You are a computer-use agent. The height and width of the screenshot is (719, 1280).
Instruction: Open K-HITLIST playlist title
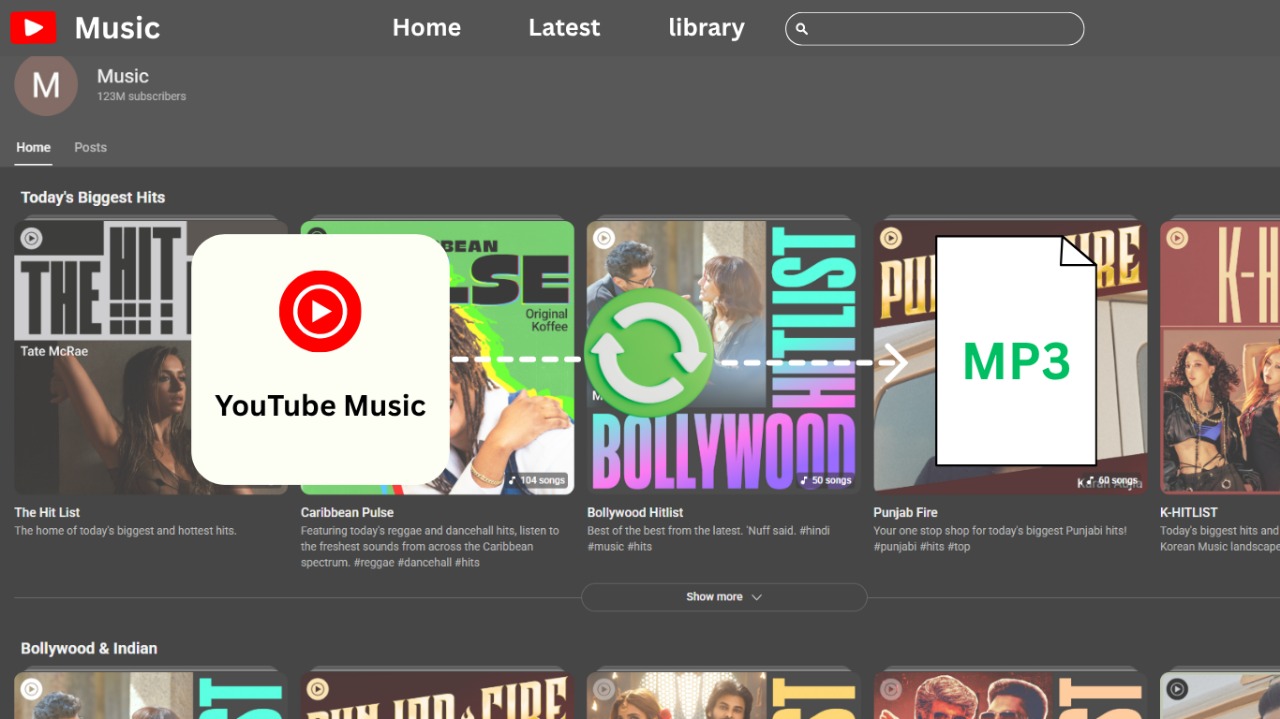pos(1189,512)
